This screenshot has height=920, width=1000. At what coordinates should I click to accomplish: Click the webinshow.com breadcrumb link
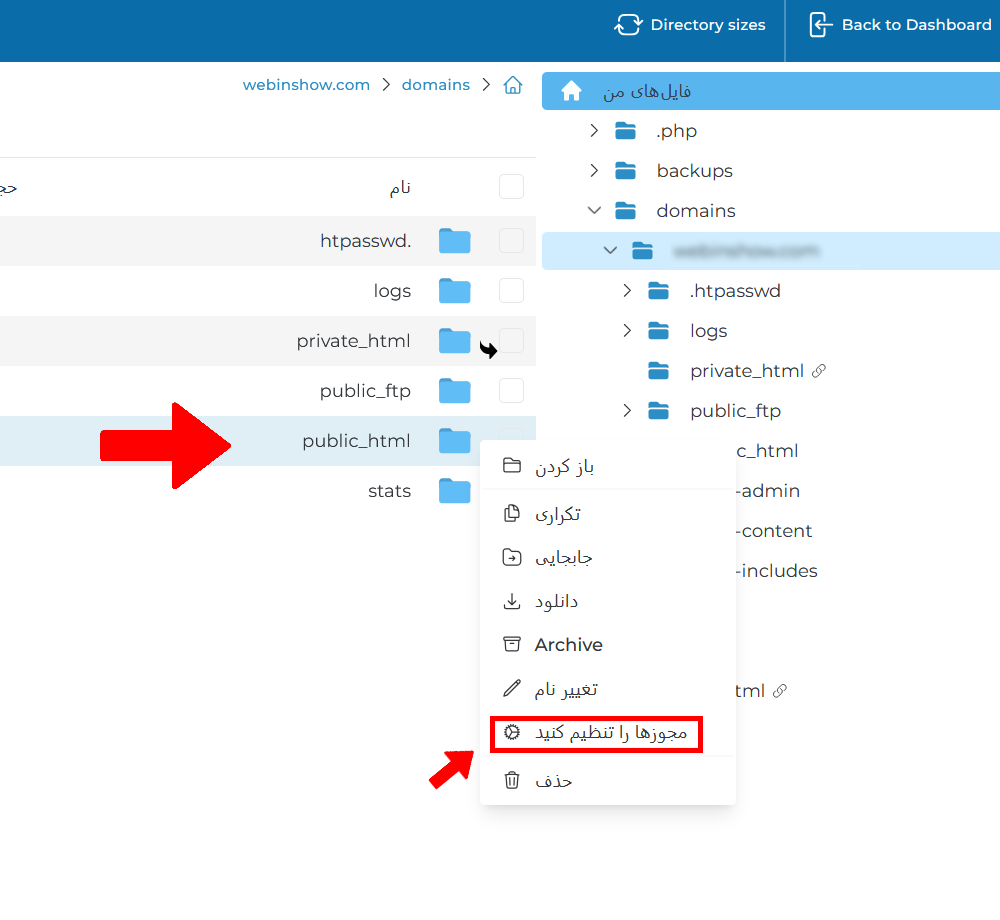click(x=306, y=85)
